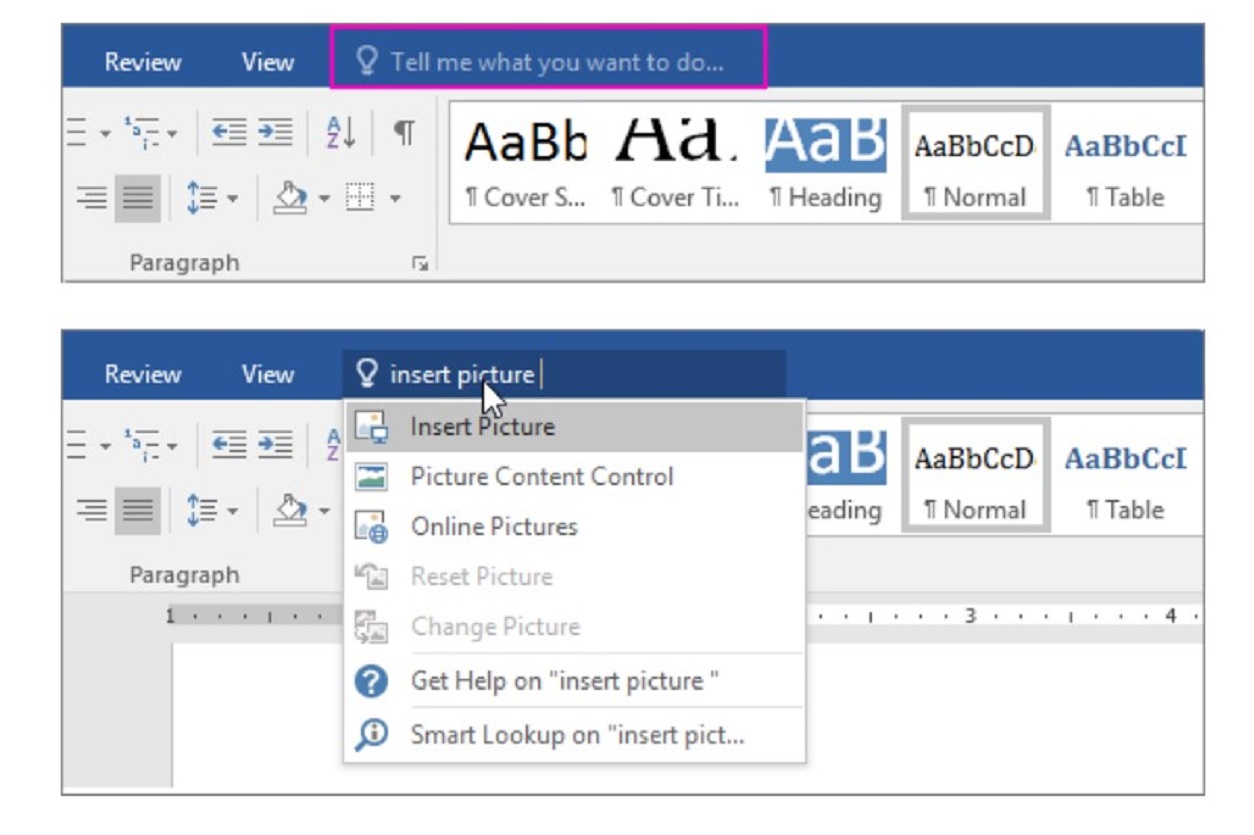Open Shading color dropdown arrow in upper ribbon
Image resolution: width=1254 pixels, height=835 pixels.
coord(324,197)
